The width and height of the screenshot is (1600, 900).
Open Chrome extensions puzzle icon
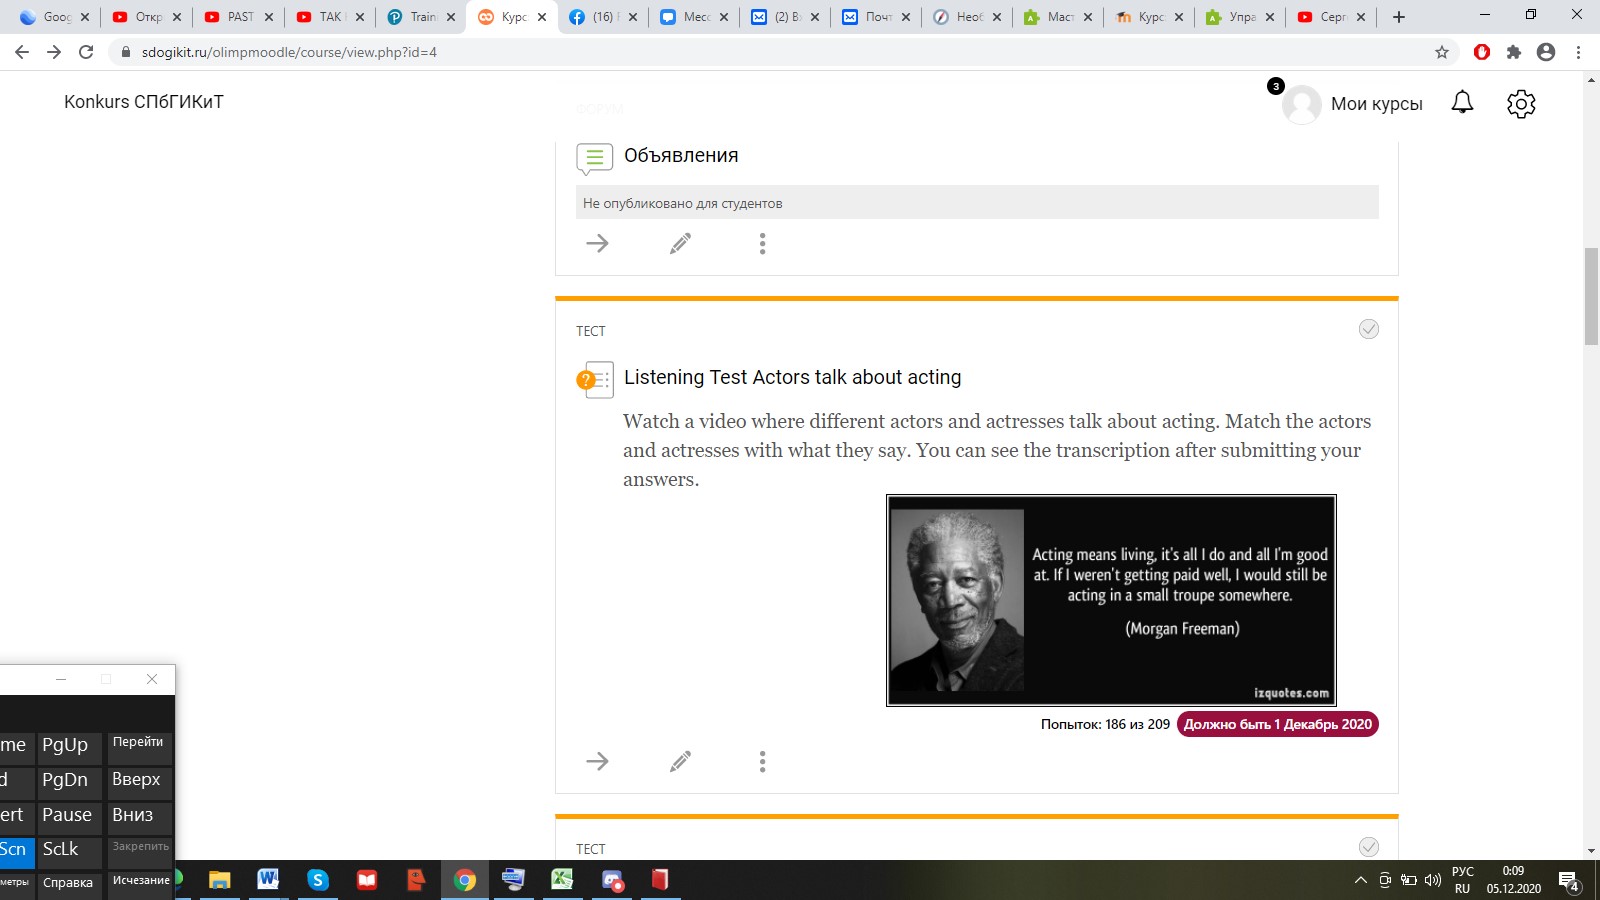click(x=1514, y=52)
